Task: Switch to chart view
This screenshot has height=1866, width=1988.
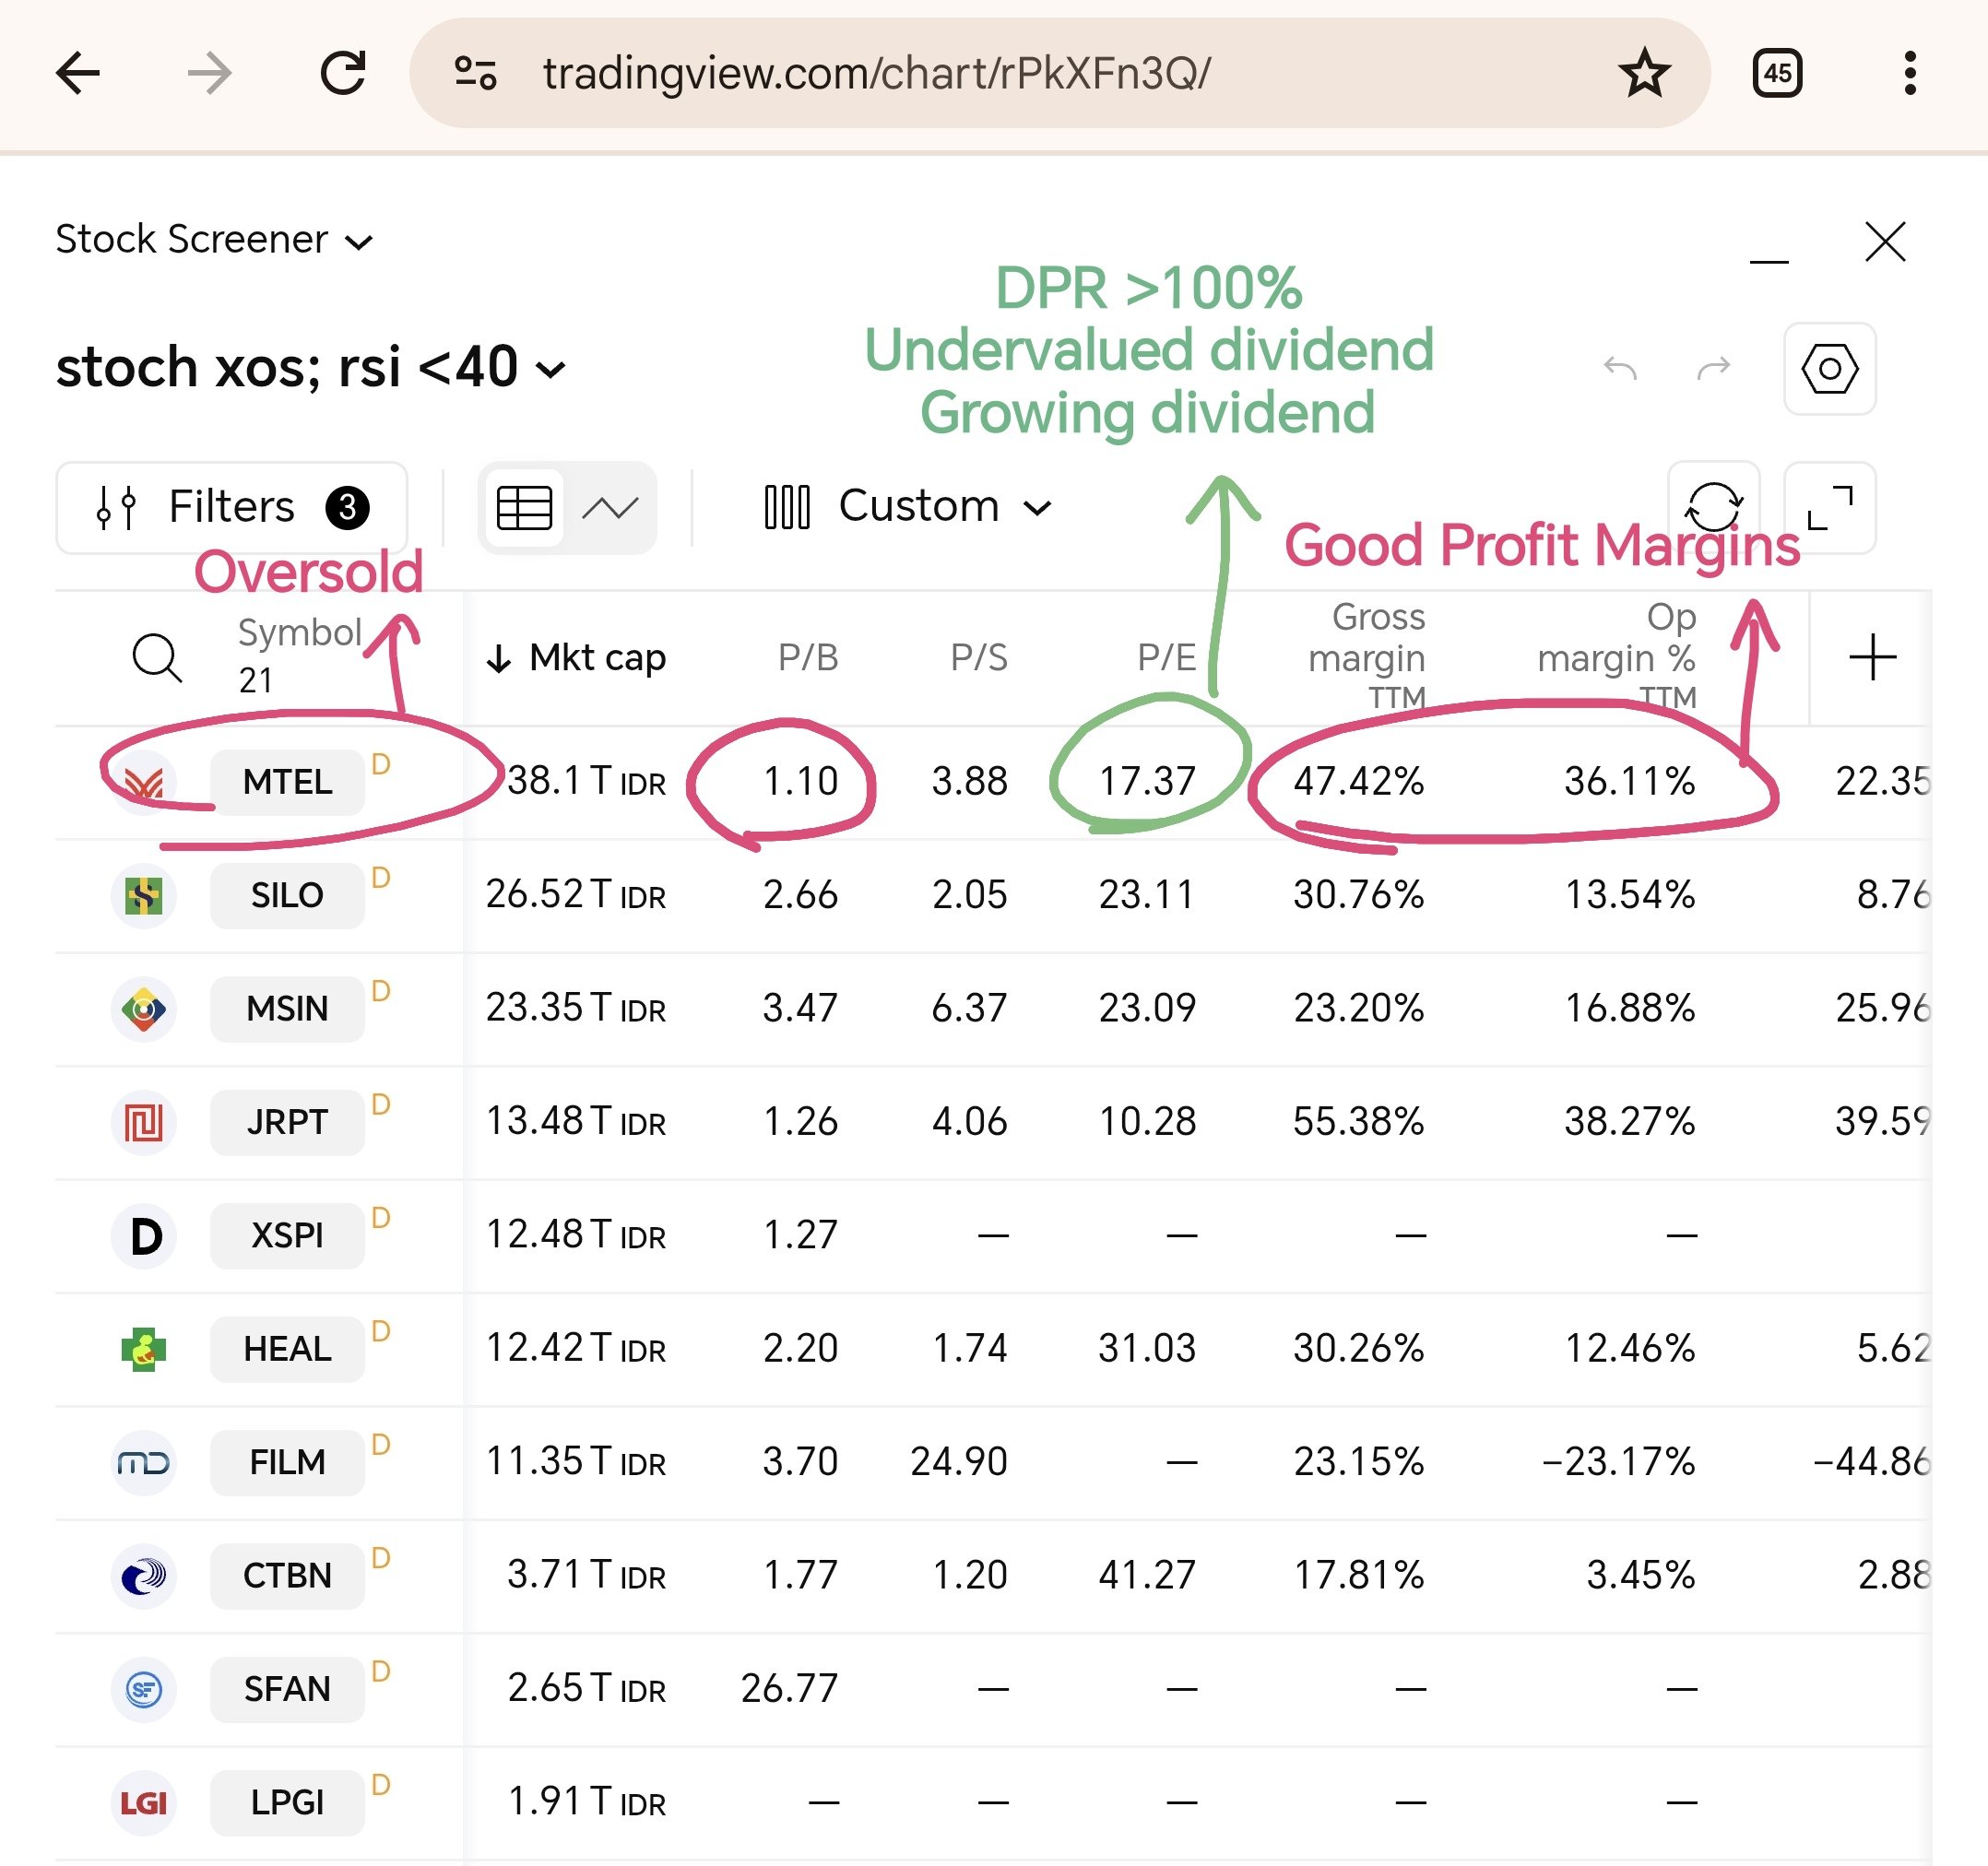Action: tap(610, 507)
